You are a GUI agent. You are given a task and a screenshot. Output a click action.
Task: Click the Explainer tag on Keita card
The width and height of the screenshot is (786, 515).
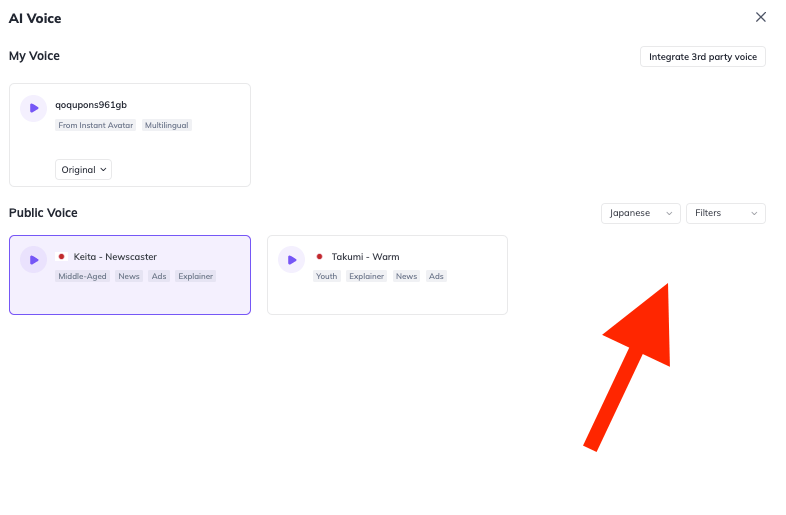pos(195,276)
